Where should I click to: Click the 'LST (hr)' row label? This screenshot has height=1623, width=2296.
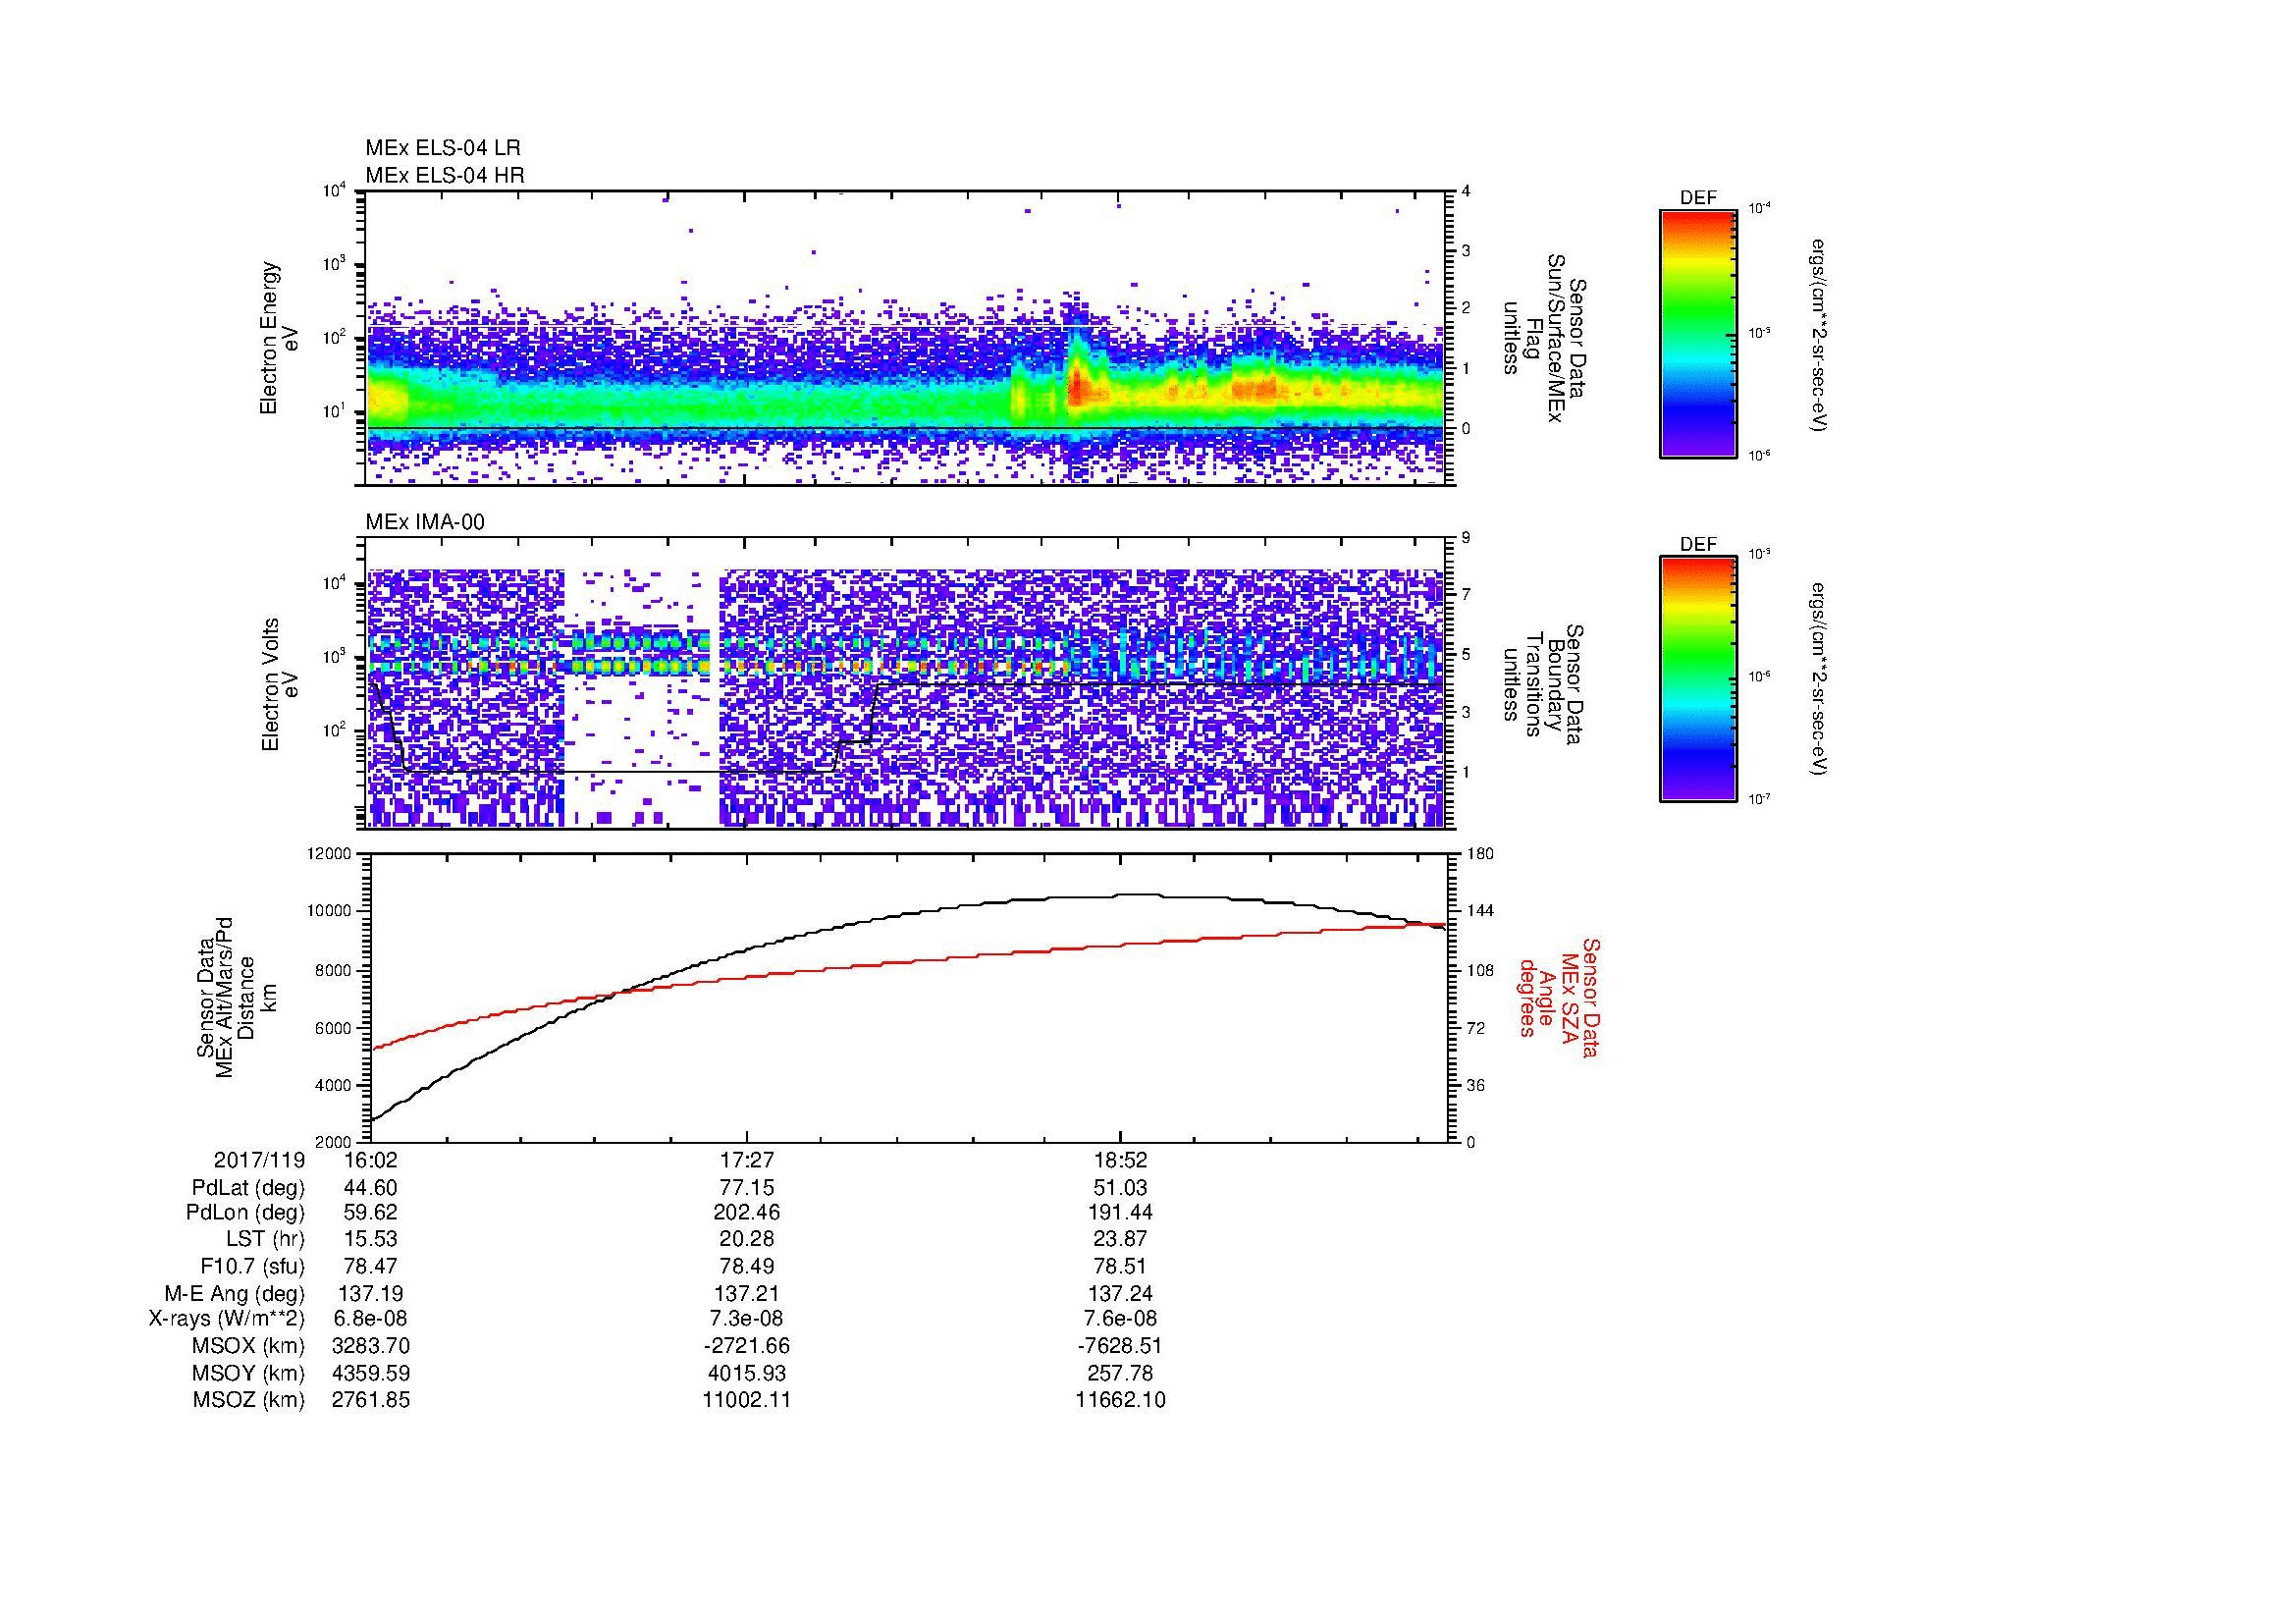tap(265, 1239)
